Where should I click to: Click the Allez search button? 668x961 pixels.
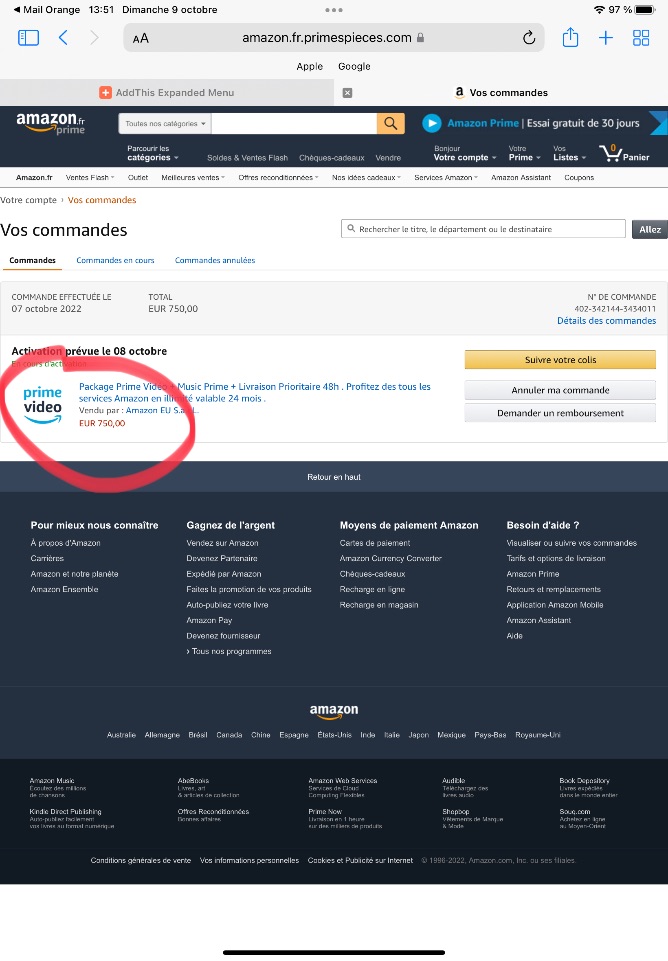650,229
